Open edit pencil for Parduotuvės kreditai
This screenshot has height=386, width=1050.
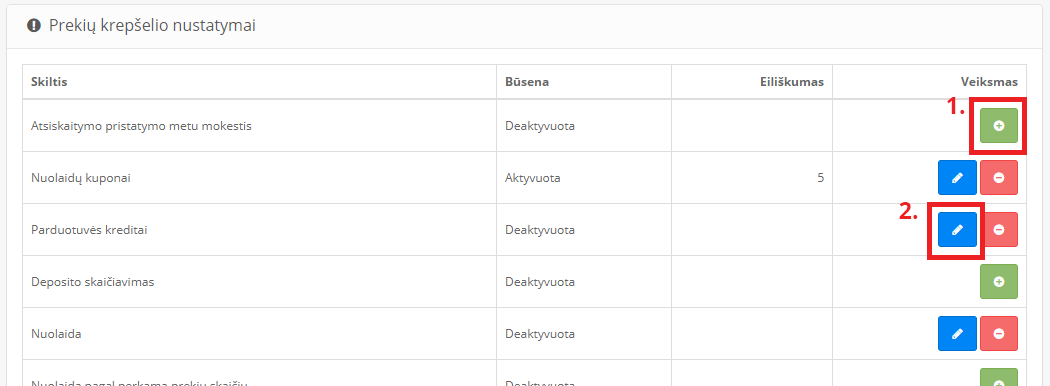click(957, 230)
